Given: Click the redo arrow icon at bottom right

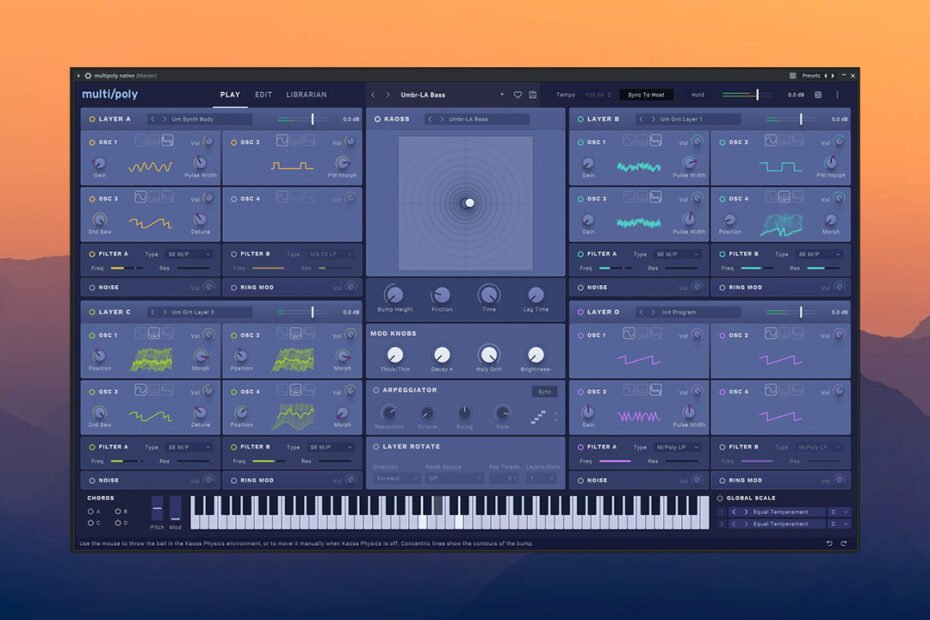Looking at the screenshot, I should point(844,543).
